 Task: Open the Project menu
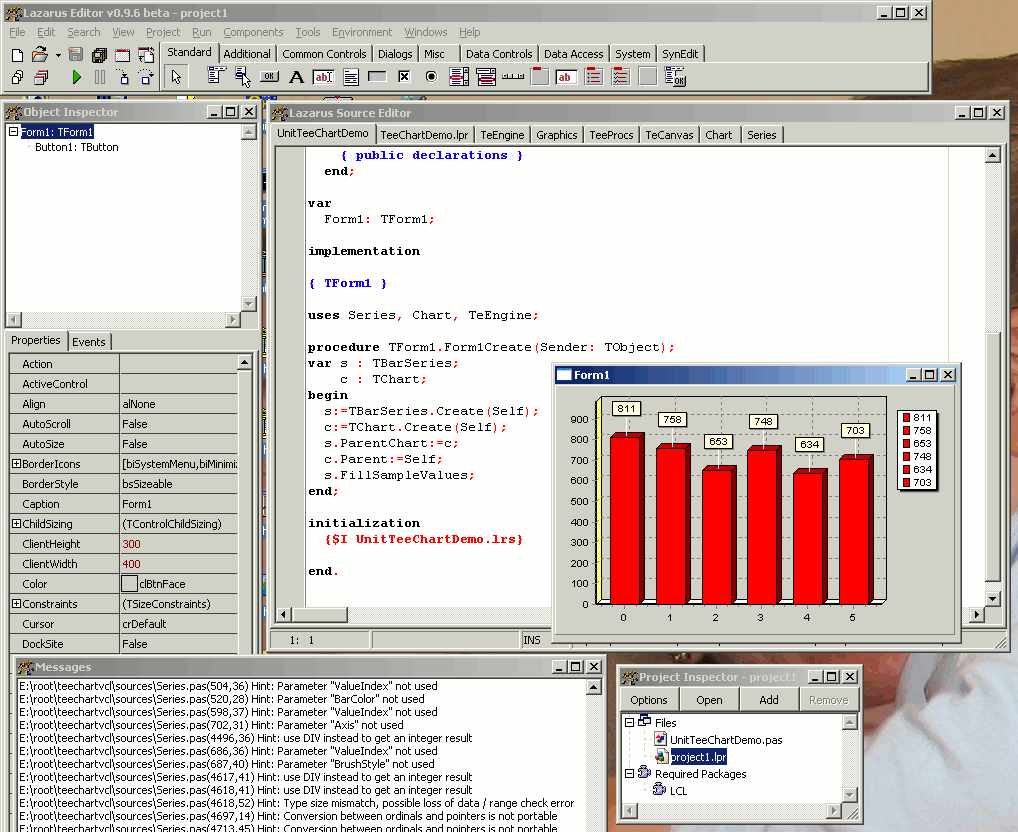(163, 32)
